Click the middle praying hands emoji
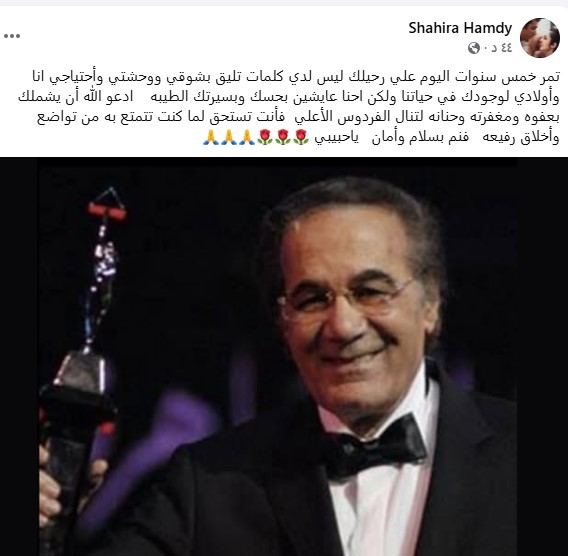The height and width of the screenshot is (556, 568). pyautogui.click(x=229, y=138)
